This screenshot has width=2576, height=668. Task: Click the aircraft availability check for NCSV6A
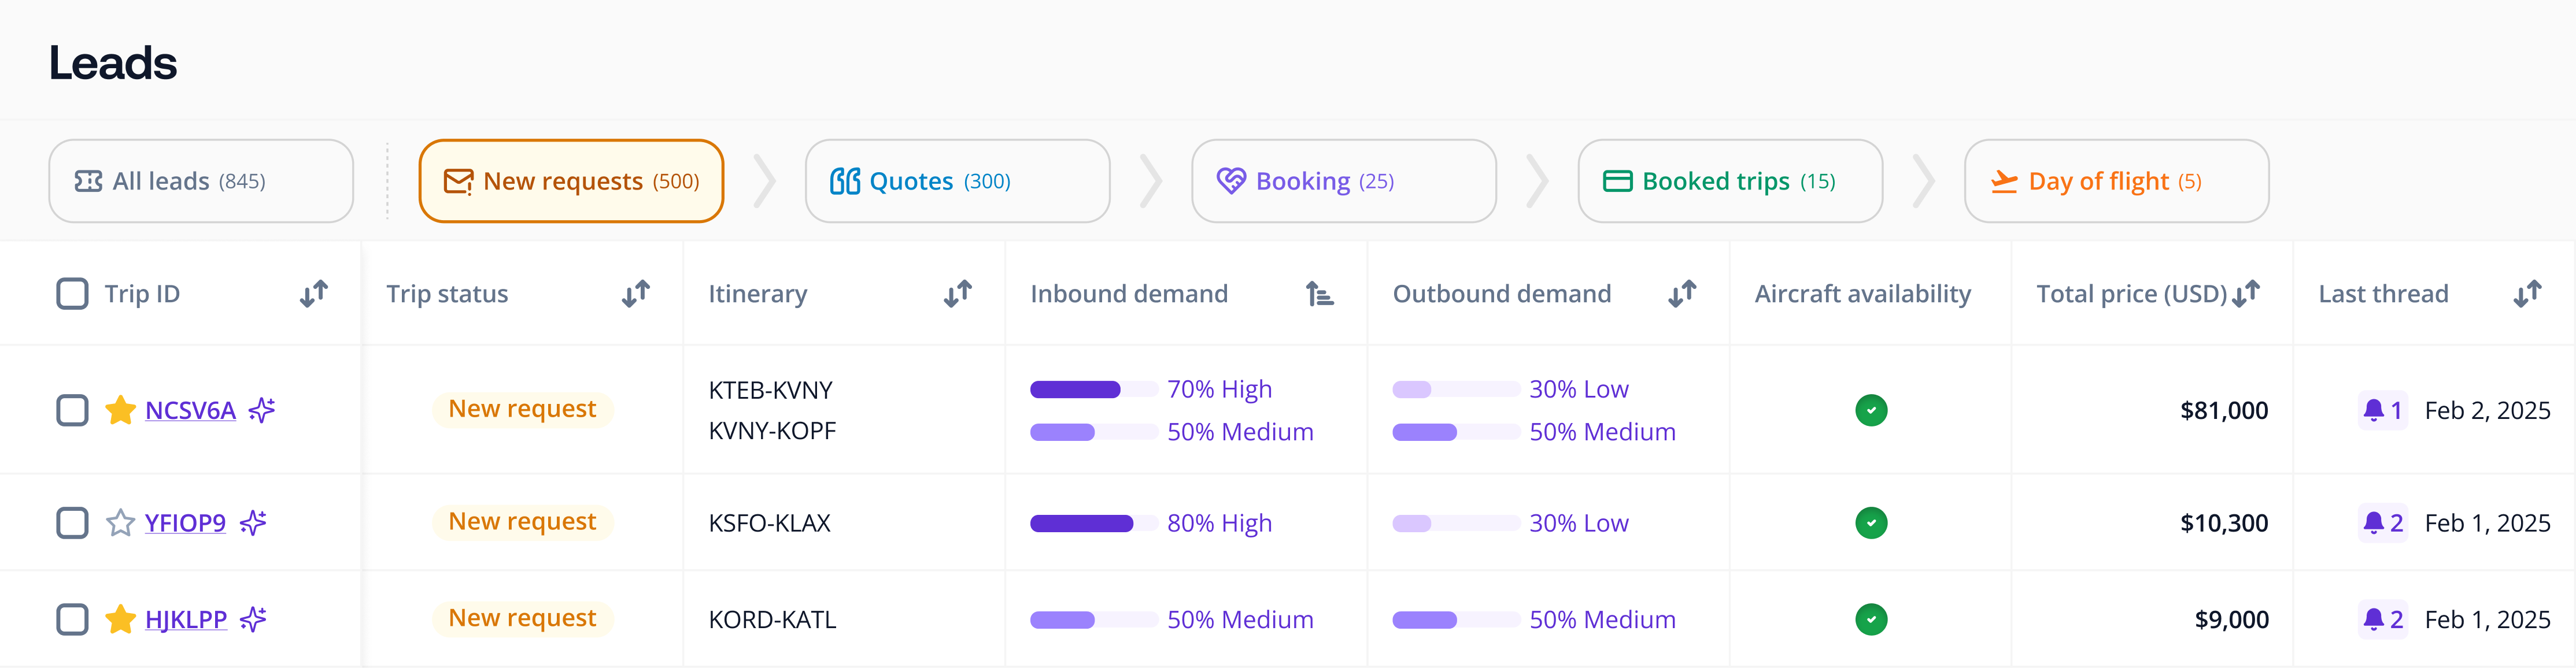[x=1871, y=410]
